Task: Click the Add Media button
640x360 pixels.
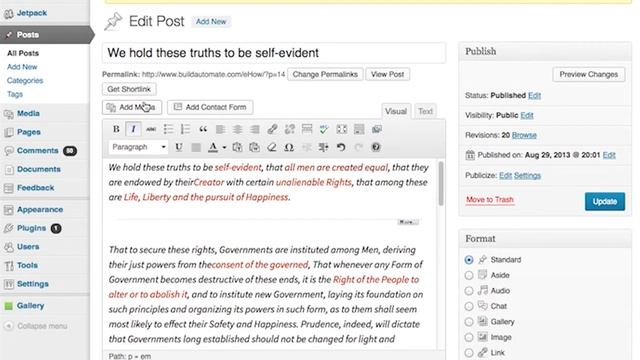Action: coord(132,107)
